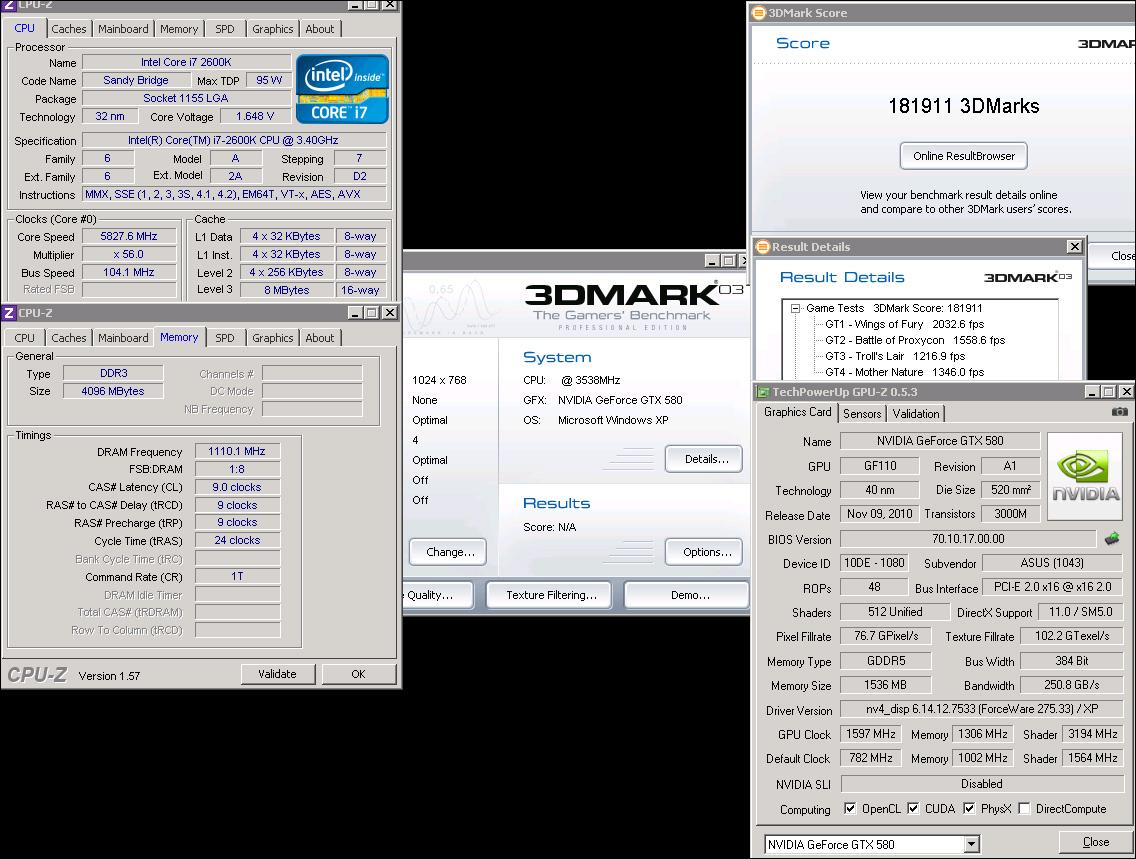This screenshot has height=859, width=1136.
Task: Click the Device ID field 10DE - 1080
Action: [874, 563]
